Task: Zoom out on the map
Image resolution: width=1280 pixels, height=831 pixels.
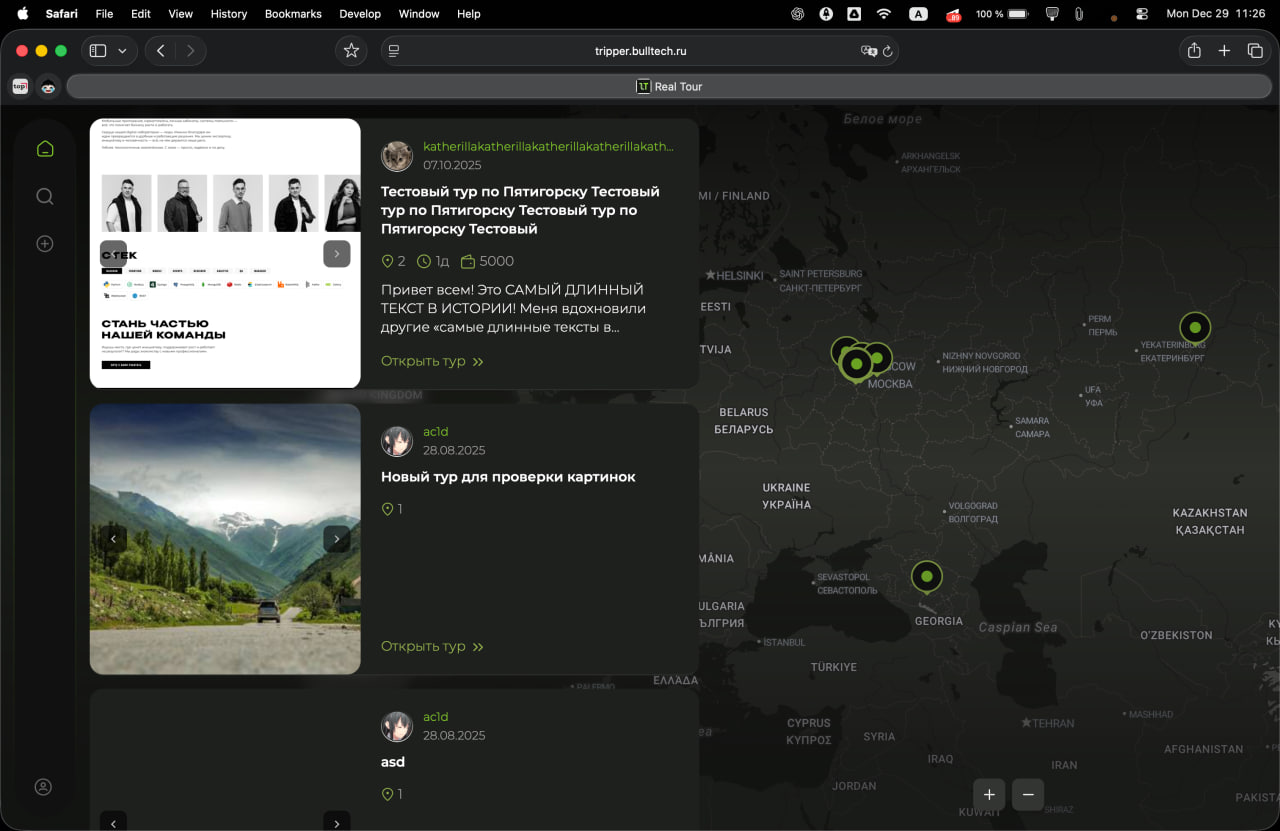Action: click(x=1028, y=795)
